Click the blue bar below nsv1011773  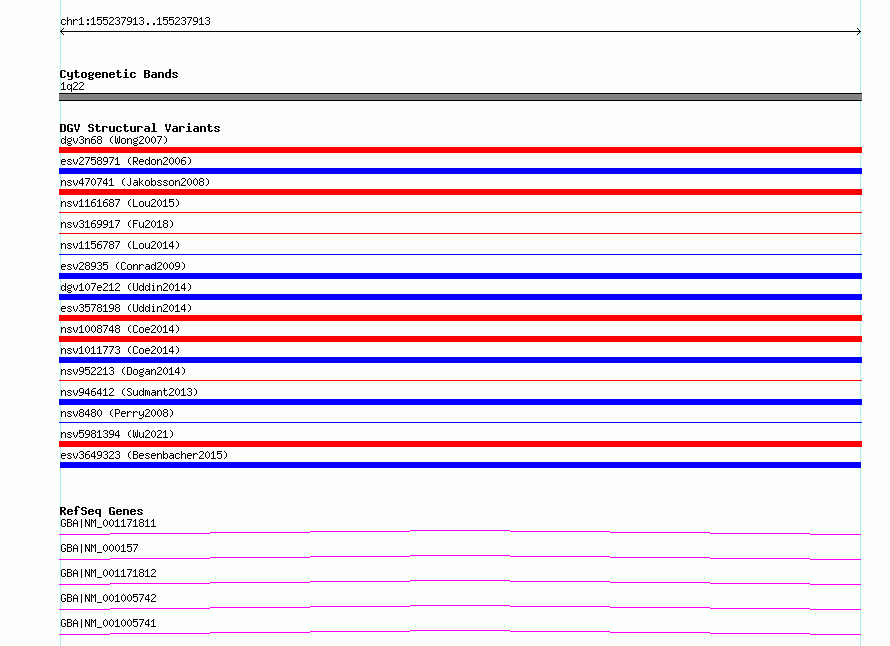coord(460,360)
